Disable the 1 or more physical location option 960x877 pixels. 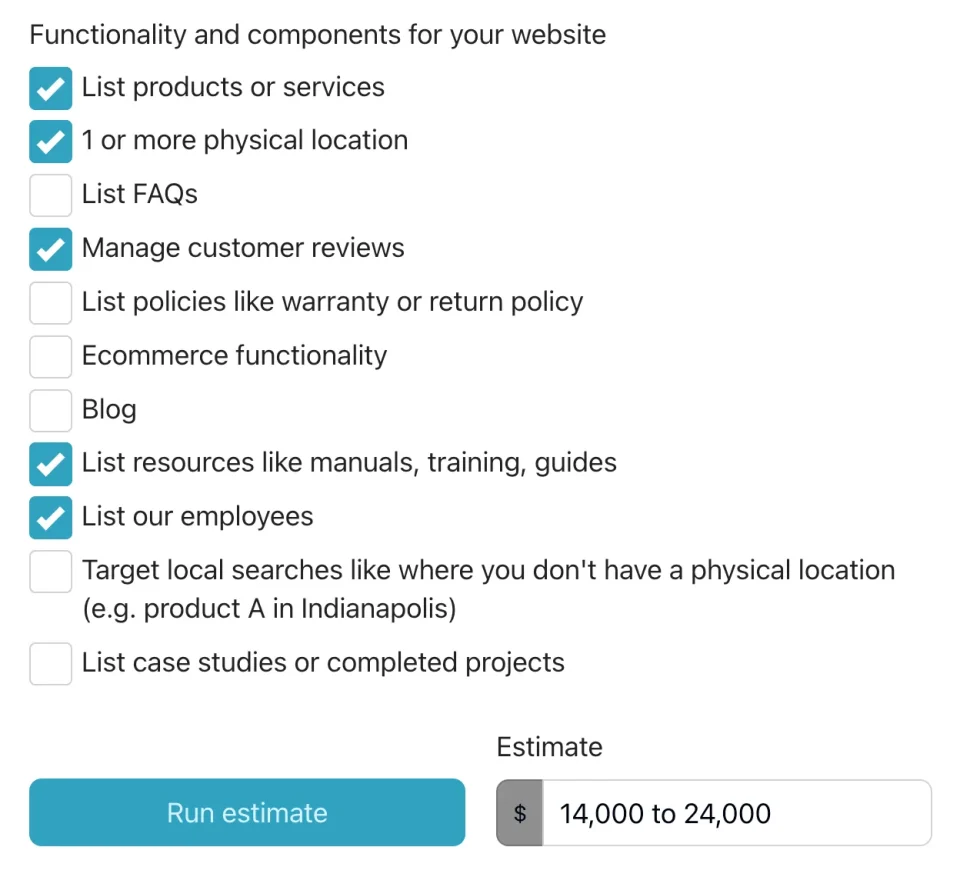click(50, 142)
